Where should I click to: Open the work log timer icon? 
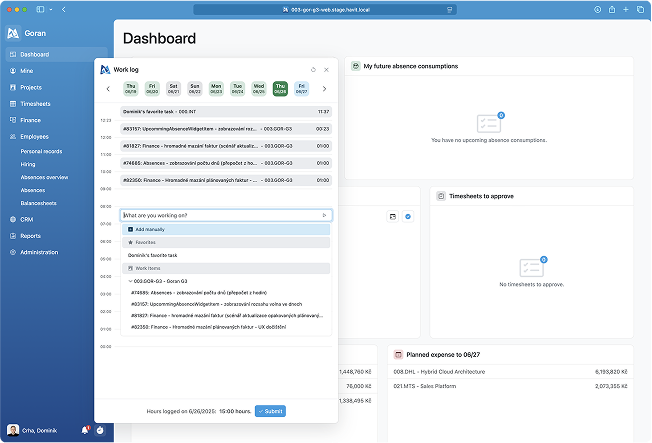(100, 430)
